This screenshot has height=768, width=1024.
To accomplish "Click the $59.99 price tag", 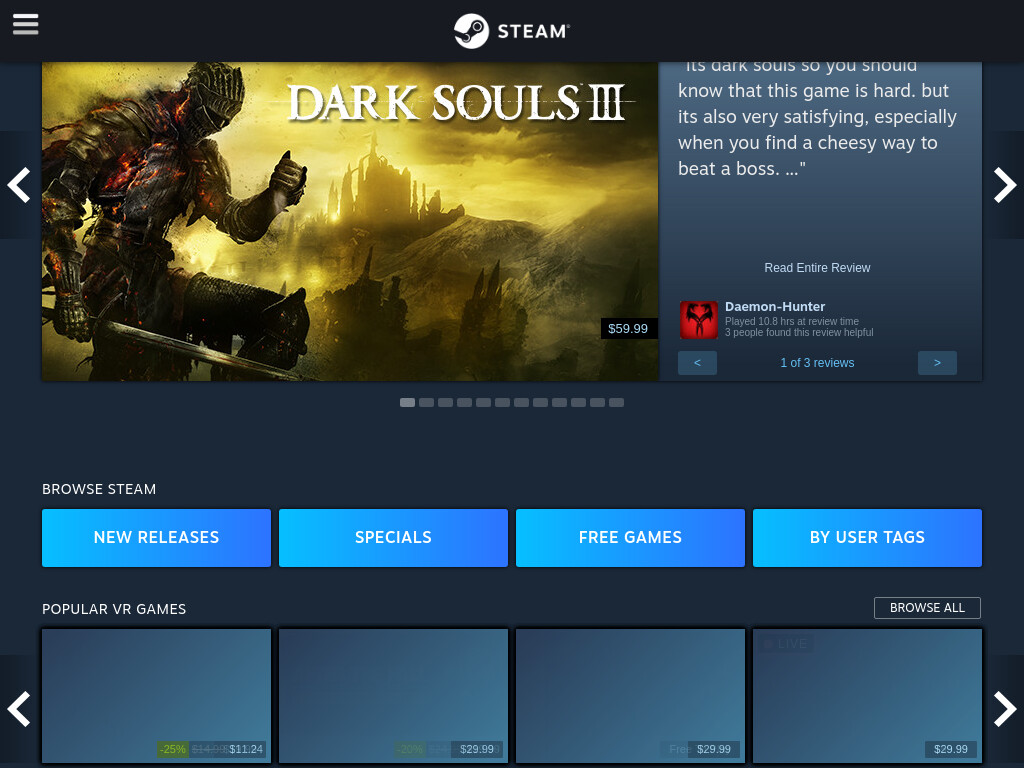I will point(628,328).
